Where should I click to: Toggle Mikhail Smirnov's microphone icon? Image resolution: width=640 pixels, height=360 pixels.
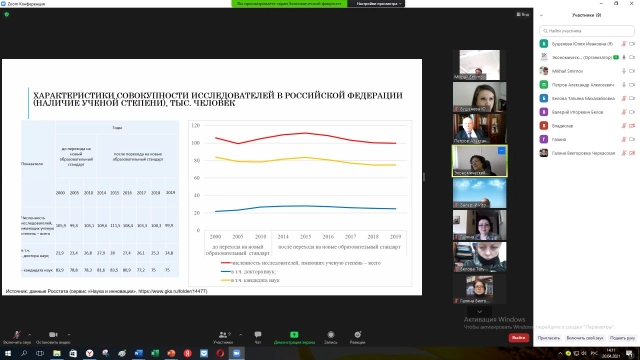(624, 71)
